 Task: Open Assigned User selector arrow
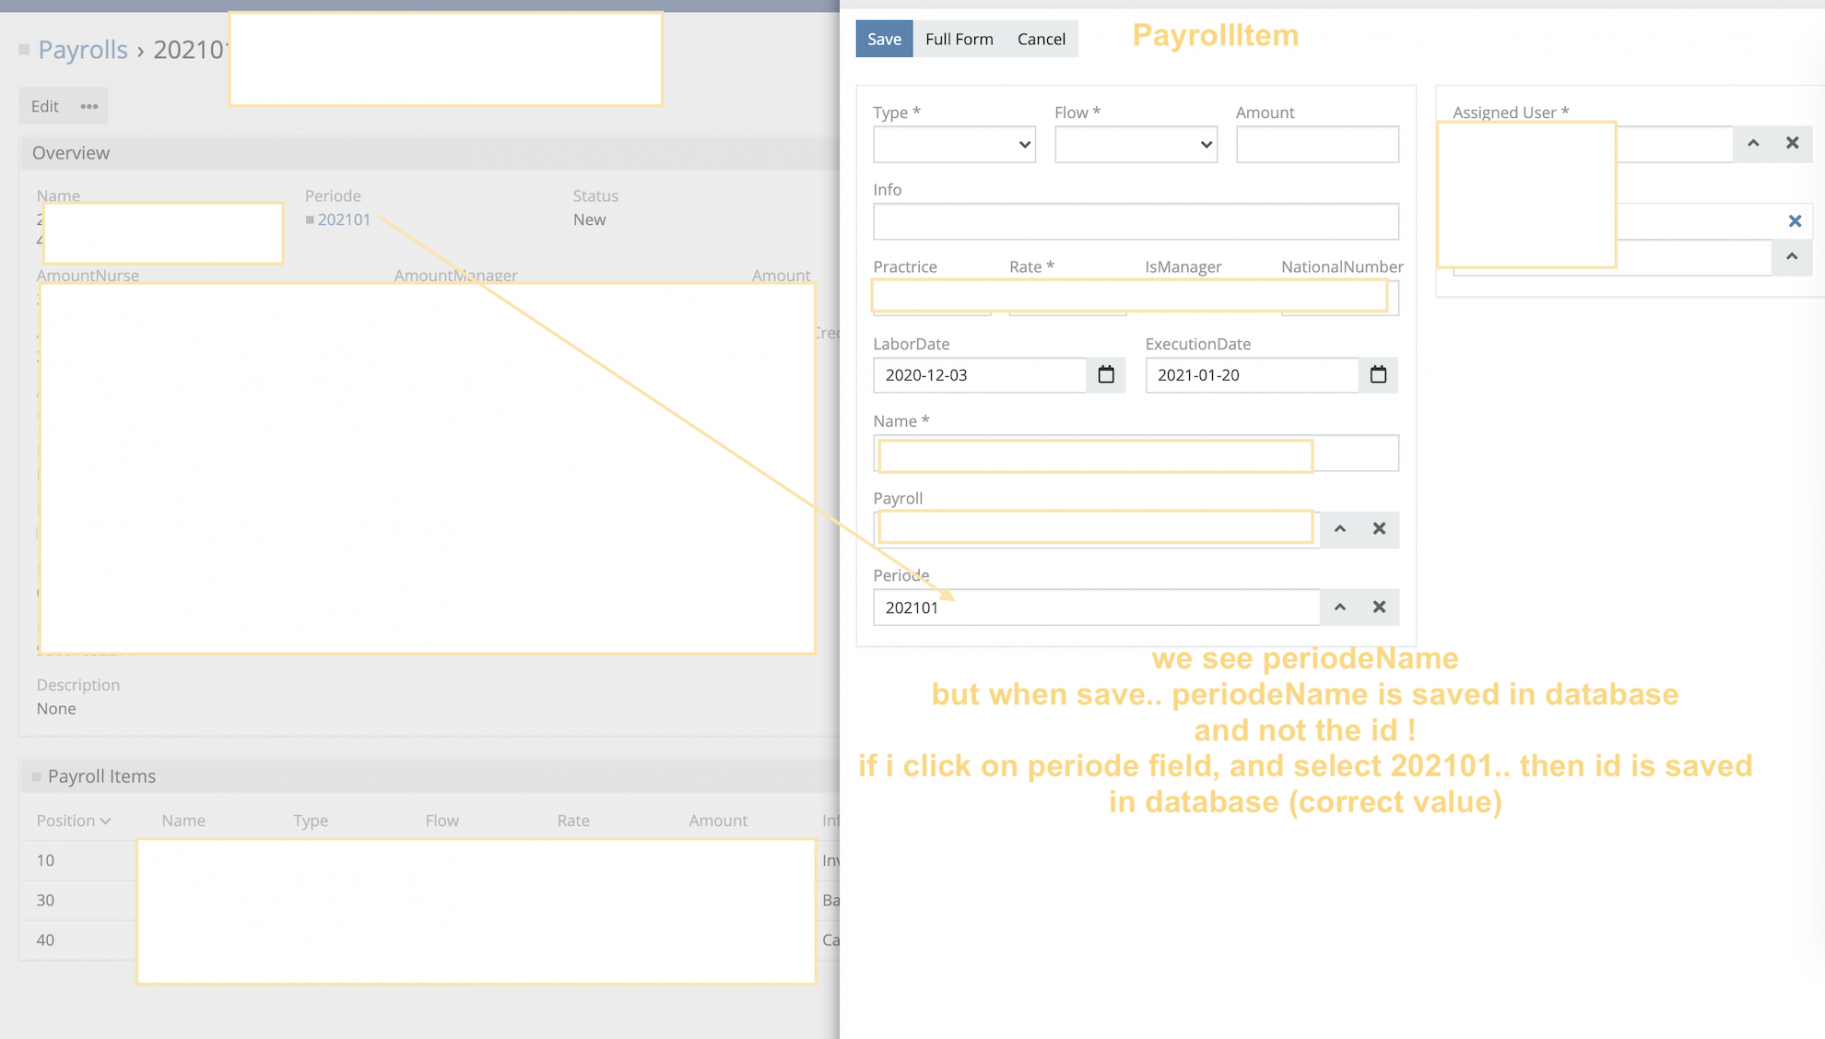[1752, 144]
